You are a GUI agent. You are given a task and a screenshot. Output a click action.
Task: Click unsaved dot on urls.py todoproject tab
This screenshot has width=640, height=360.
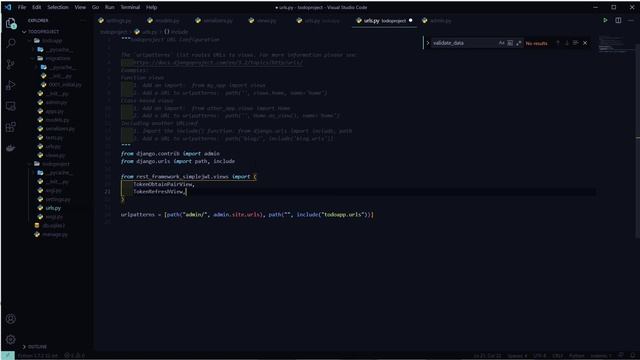(x=411, y=20)
